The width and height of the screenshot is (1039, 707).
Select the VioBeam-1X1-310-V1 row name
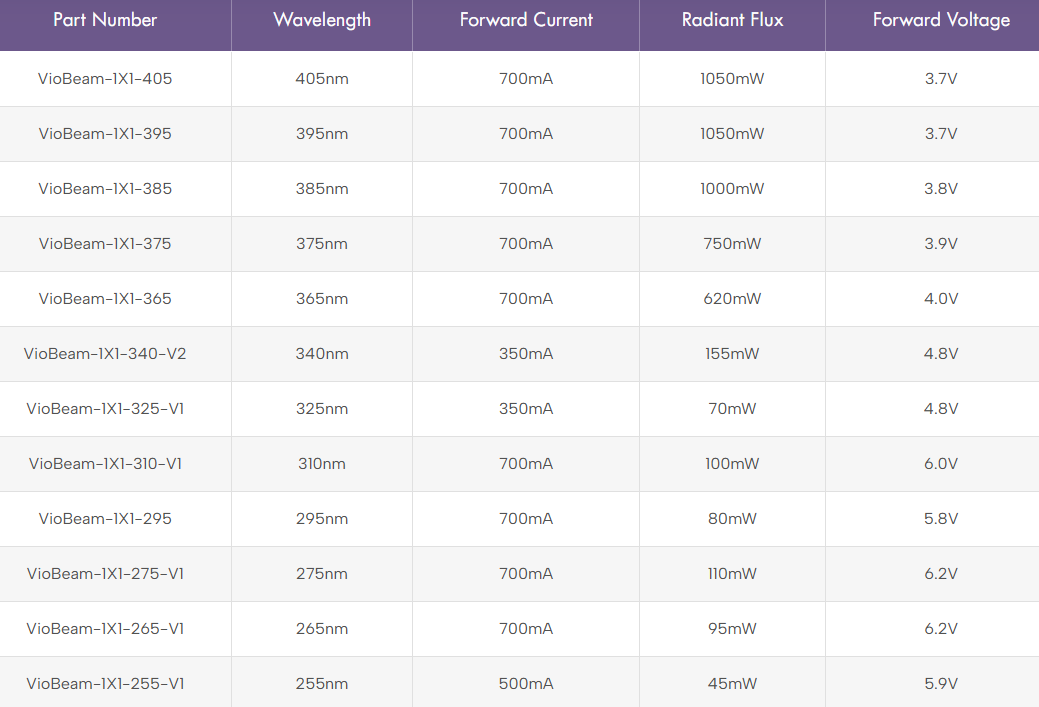pos(105,464)
